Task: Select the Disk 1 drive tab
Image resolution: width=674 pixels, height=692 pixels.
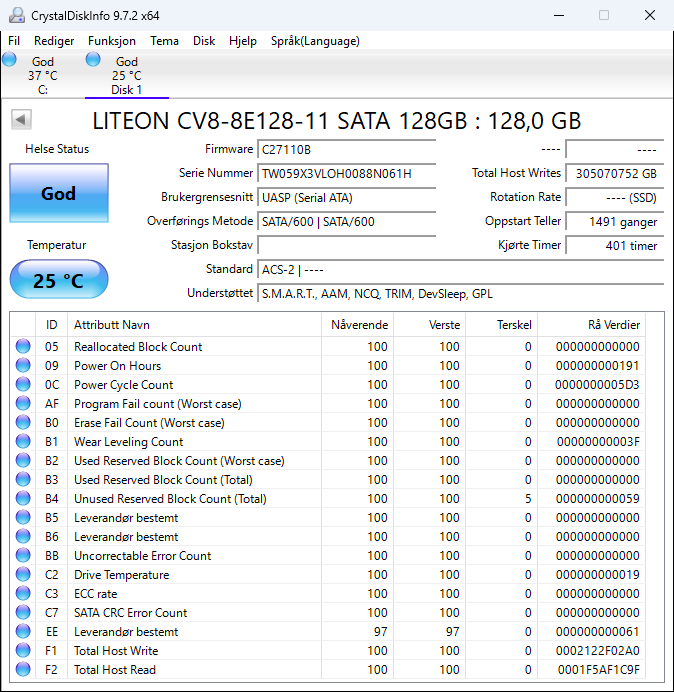Action: pyautogui.click(x=127, y=75)
